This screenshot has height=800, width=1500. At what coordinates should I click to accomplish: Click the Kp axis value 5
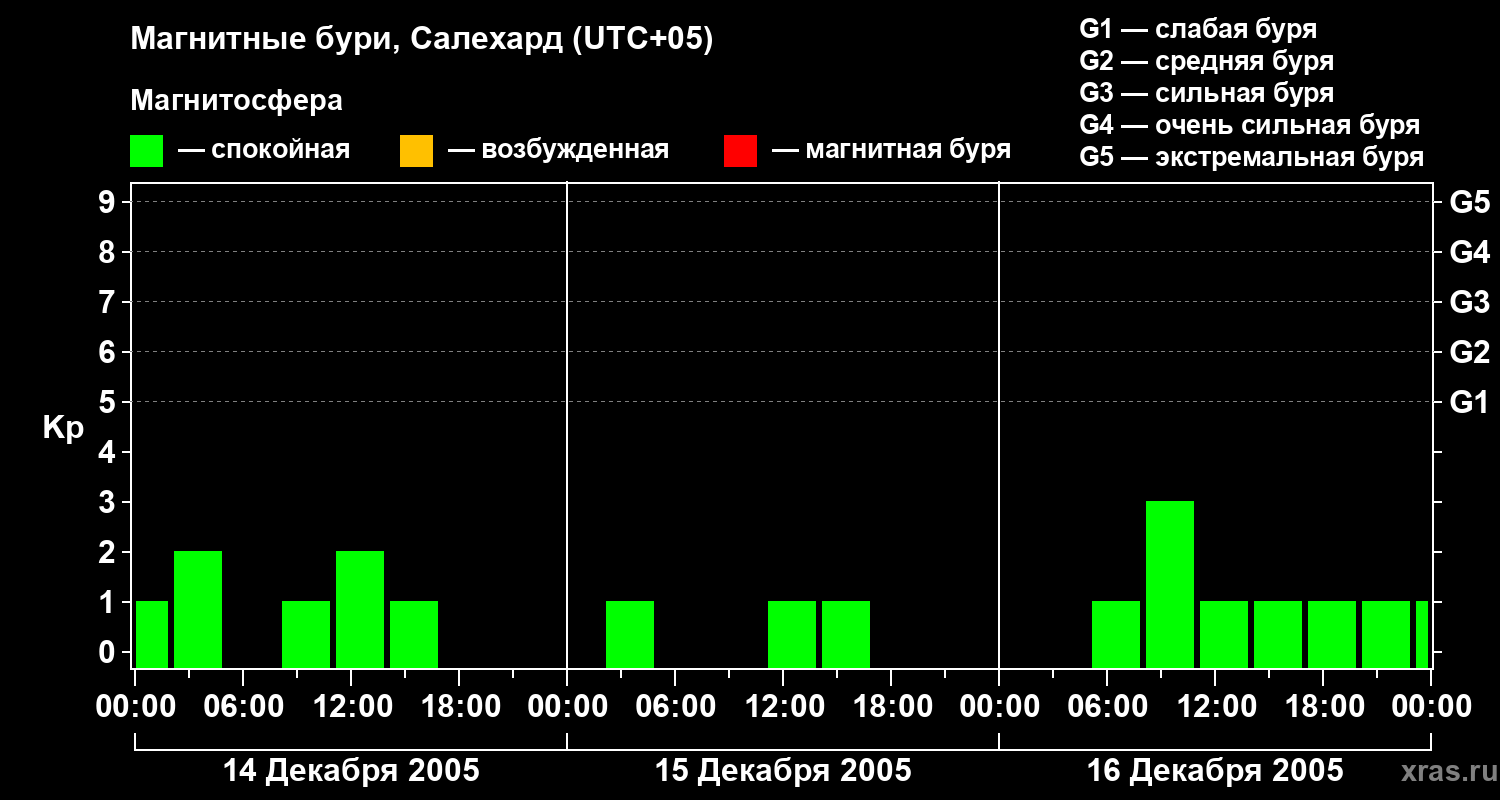tap(109, 402)
